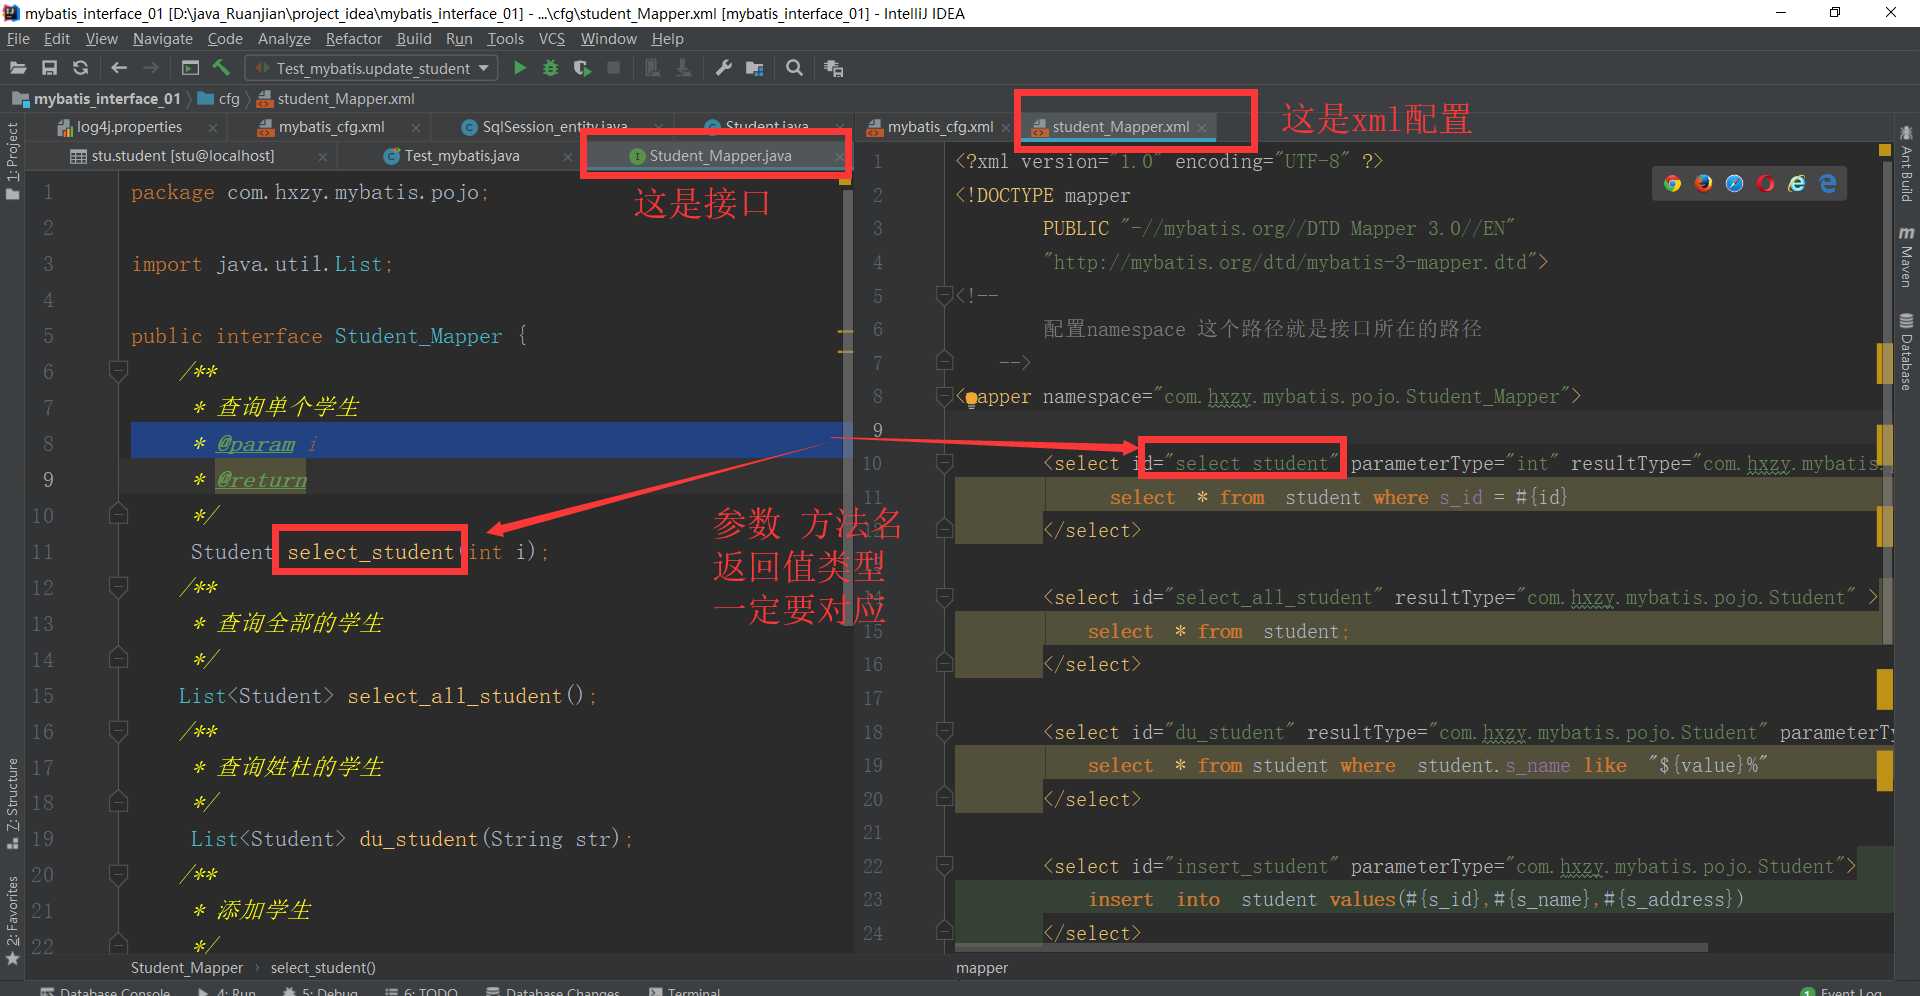Click the XML editor horizontal scrollbar

point(1331,946)
